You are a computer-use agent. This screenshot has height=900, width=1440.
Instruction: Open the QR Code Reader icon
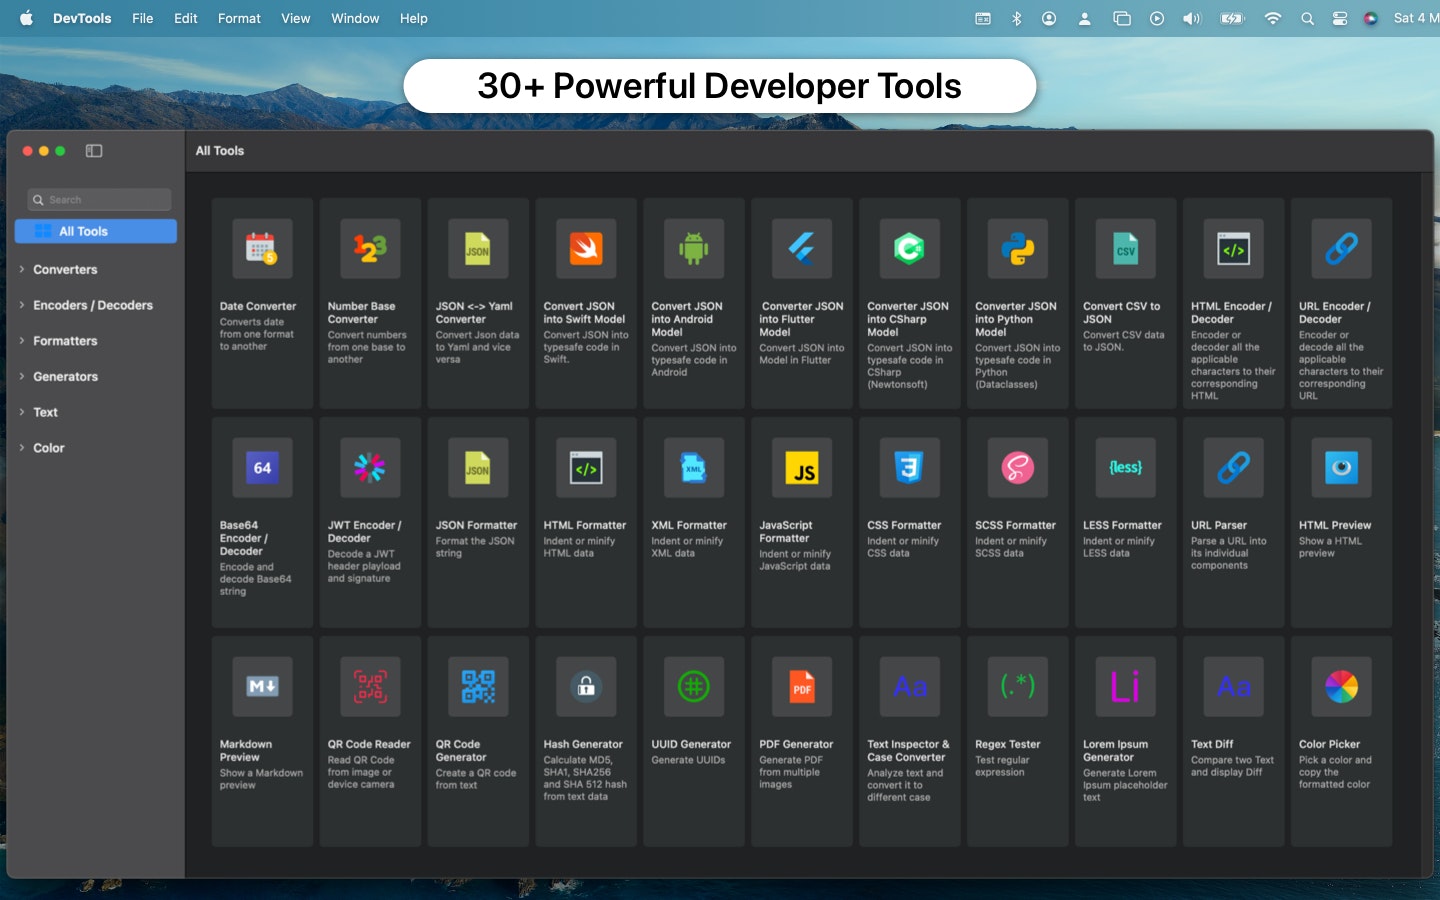click(370, 686)
